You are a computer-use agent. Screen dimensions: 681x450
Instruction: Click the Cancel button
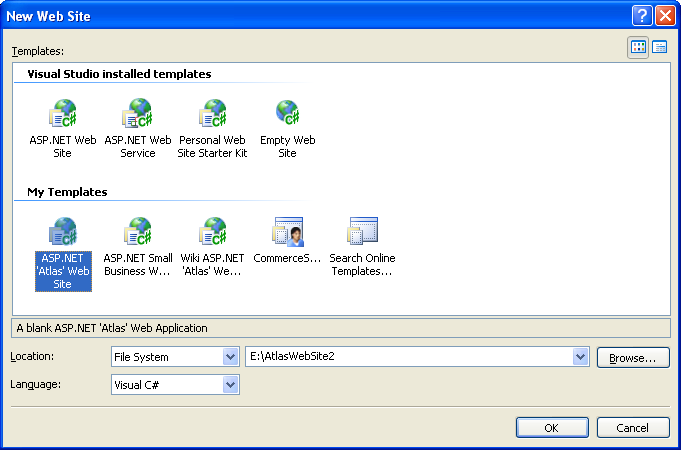(633, 427)
